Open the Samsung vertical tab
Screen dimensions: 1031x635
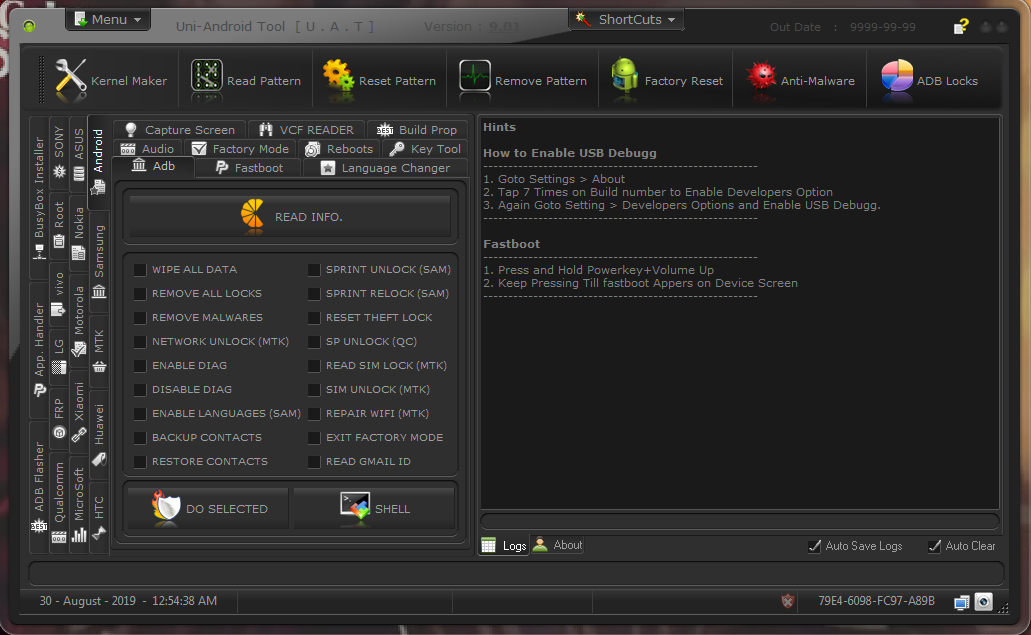[99, 262]
